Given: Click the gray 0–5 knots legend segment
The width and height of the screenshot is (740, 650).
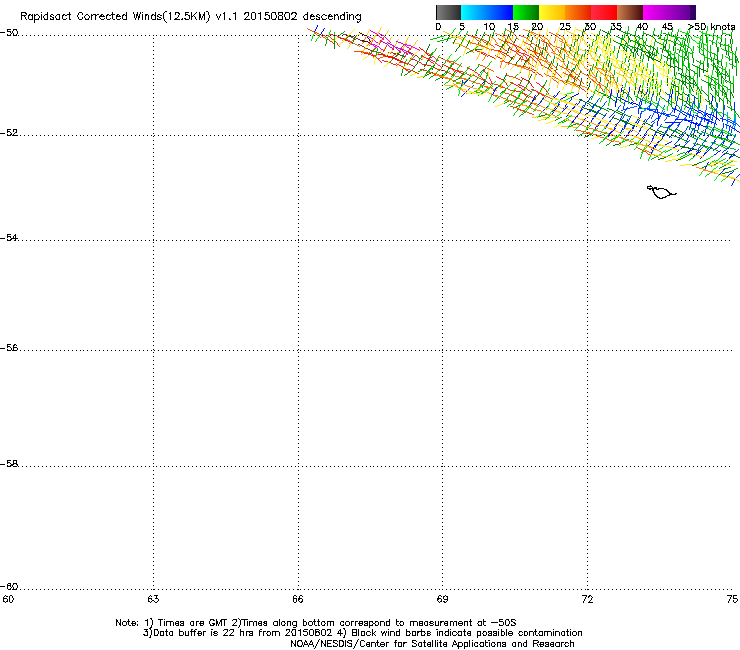Looking at the screenshot, I should coord(448,12).
